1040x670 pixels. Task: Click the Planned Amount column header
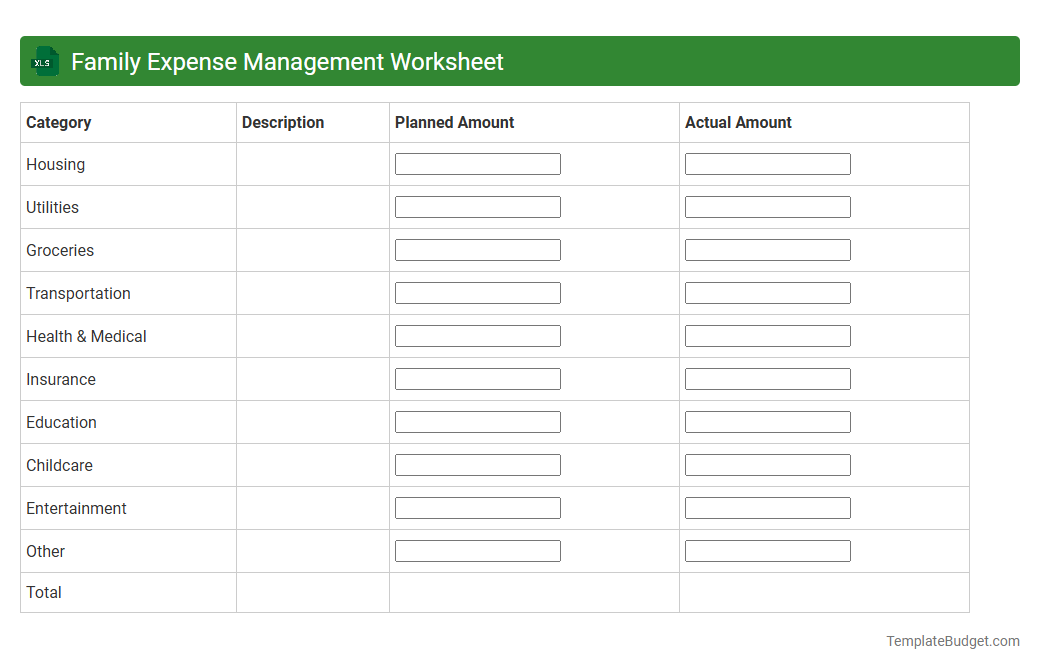tap(452, 122)
